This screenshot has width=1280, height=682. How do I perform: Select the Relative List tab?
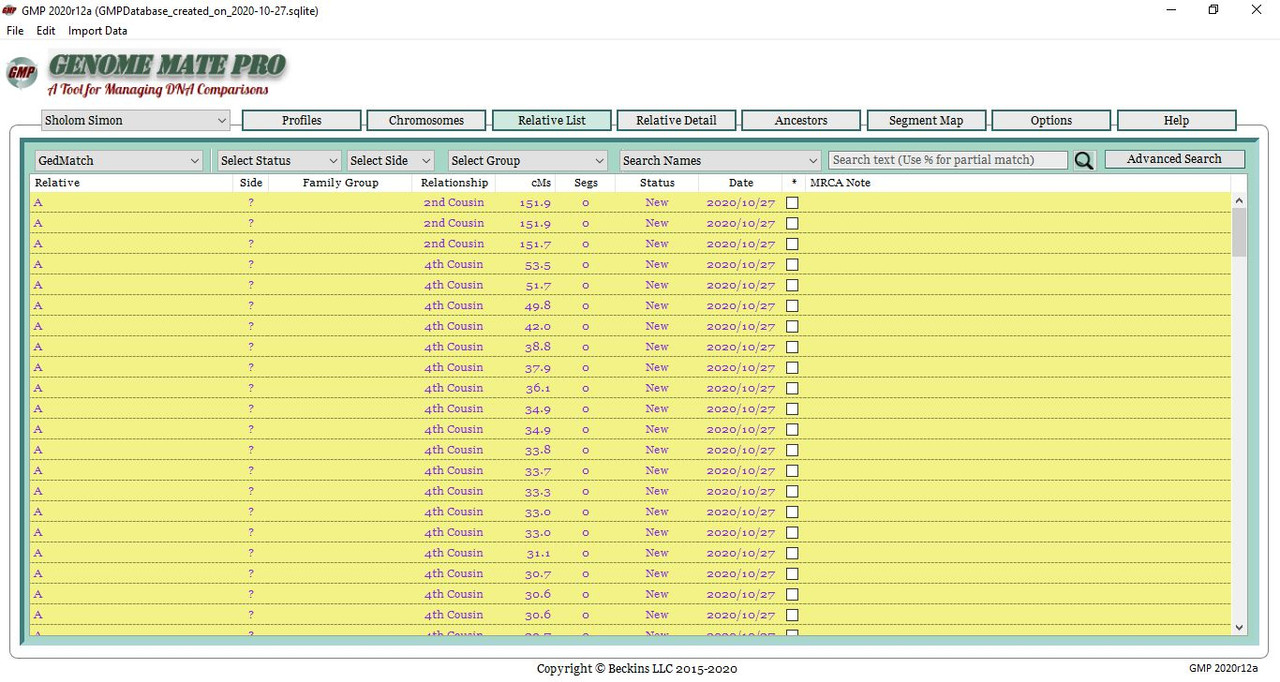pyautogui.click(x=552, y=120)
